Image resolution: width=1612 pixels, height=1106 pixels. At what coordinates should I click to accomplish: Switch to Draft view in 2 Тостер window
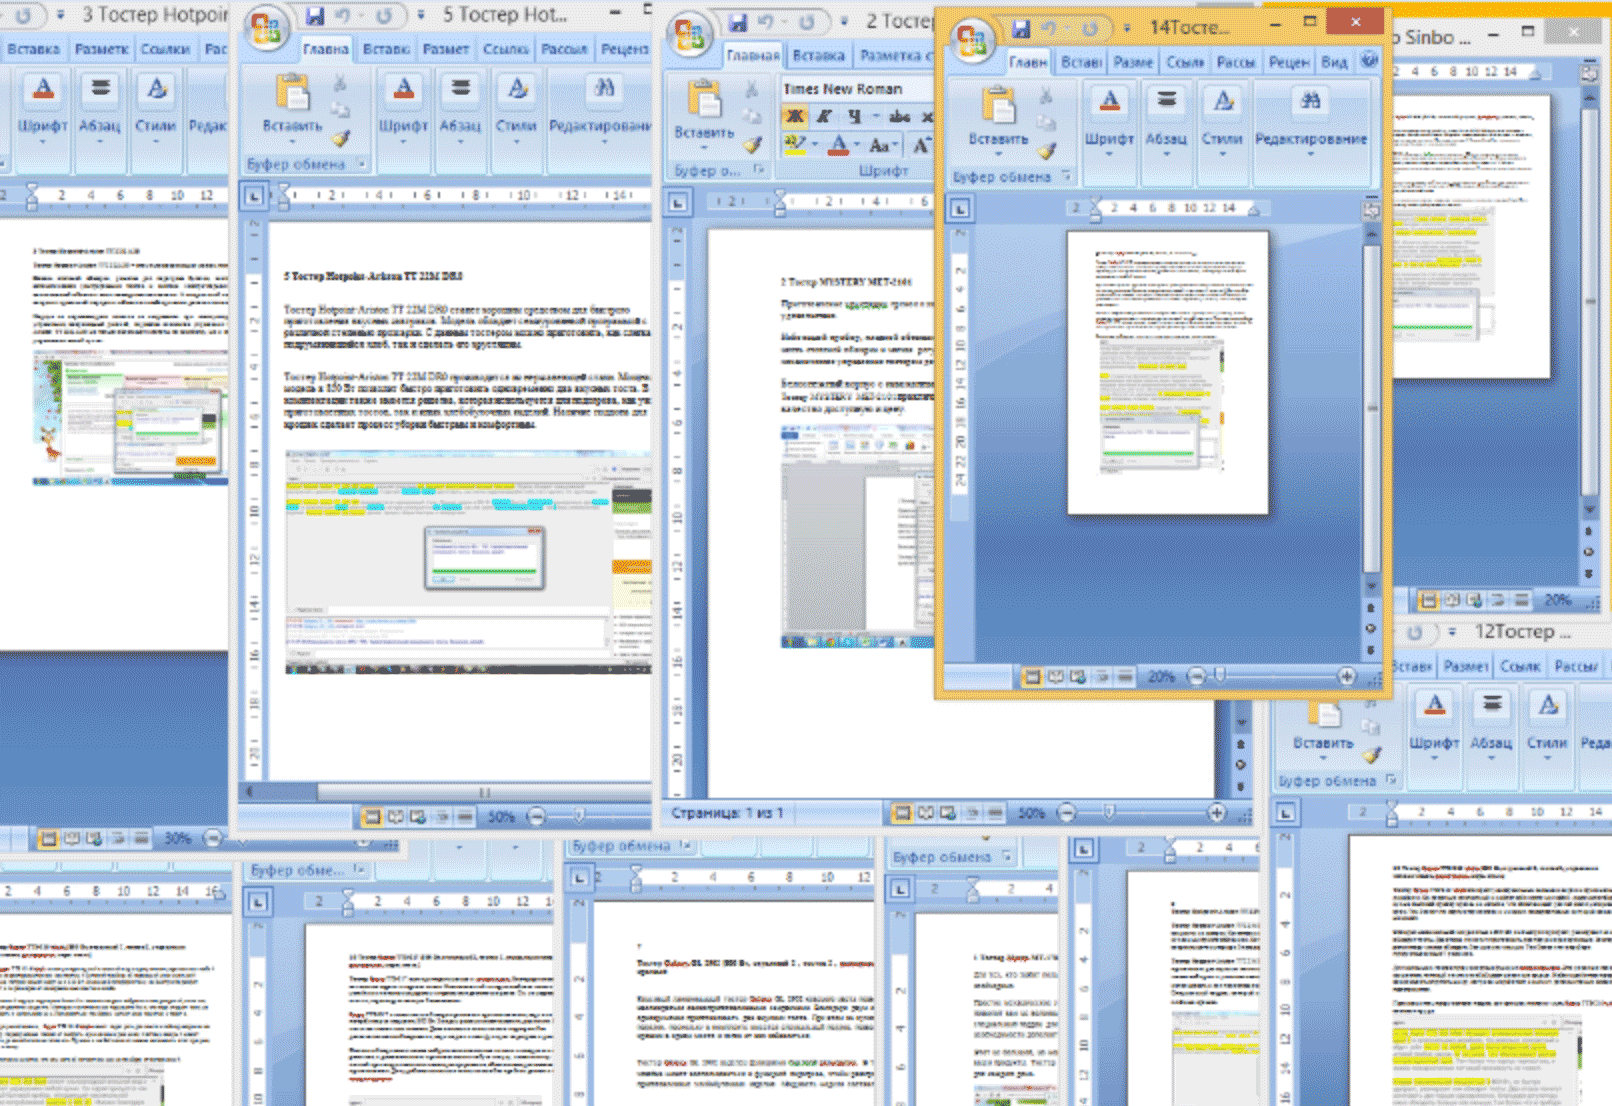[x=995, y=813]
